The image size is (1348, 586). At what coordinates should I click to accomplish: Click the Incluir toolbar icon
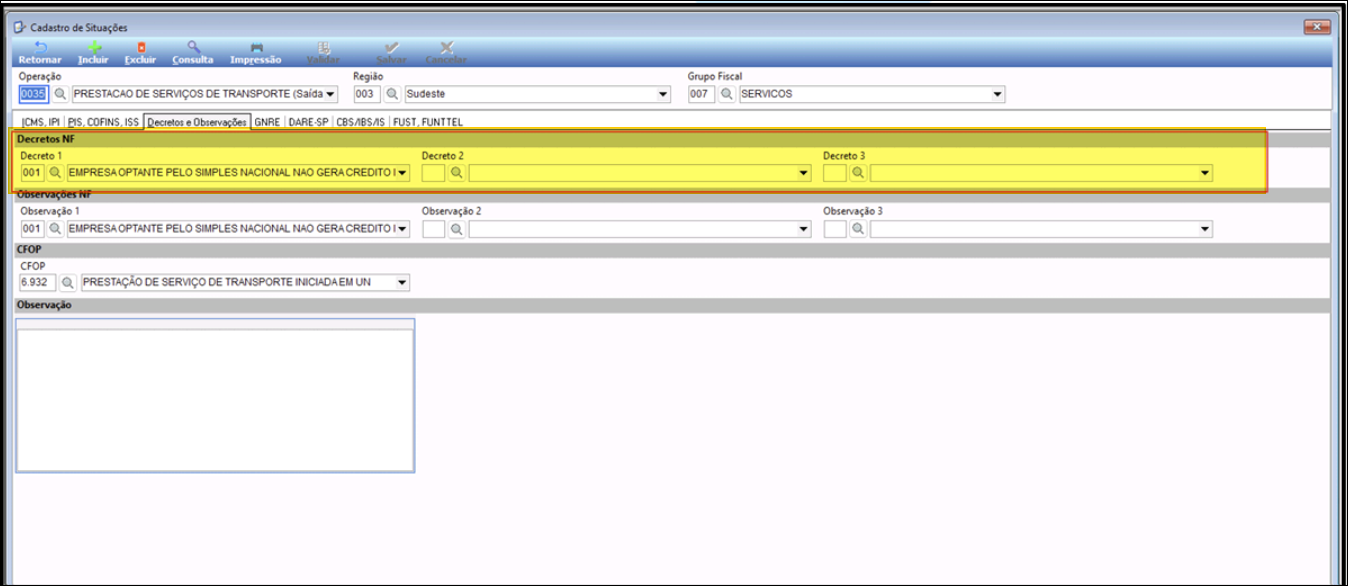[94, 47]
